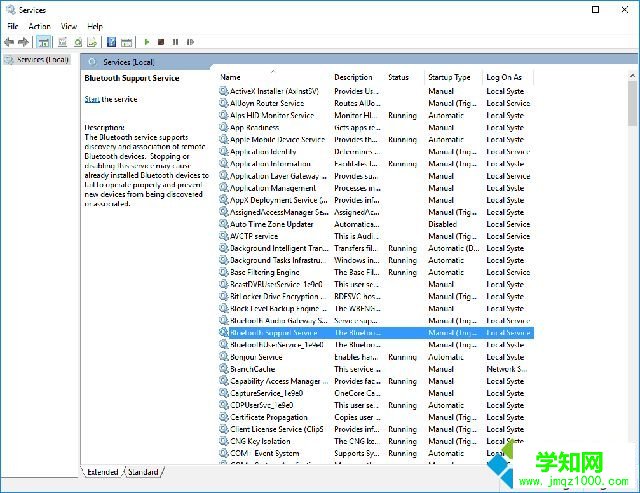Click the Forward arrow toolbar icon
The width and height of the screenshot is (640, 493).
(24, 42)
